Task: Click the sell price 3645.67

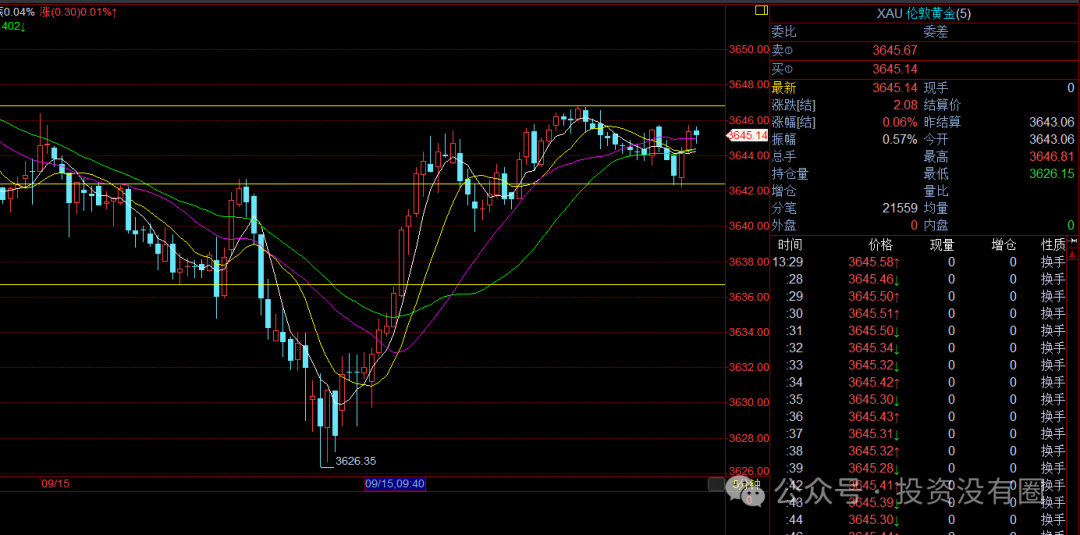Action: (895, 50)
